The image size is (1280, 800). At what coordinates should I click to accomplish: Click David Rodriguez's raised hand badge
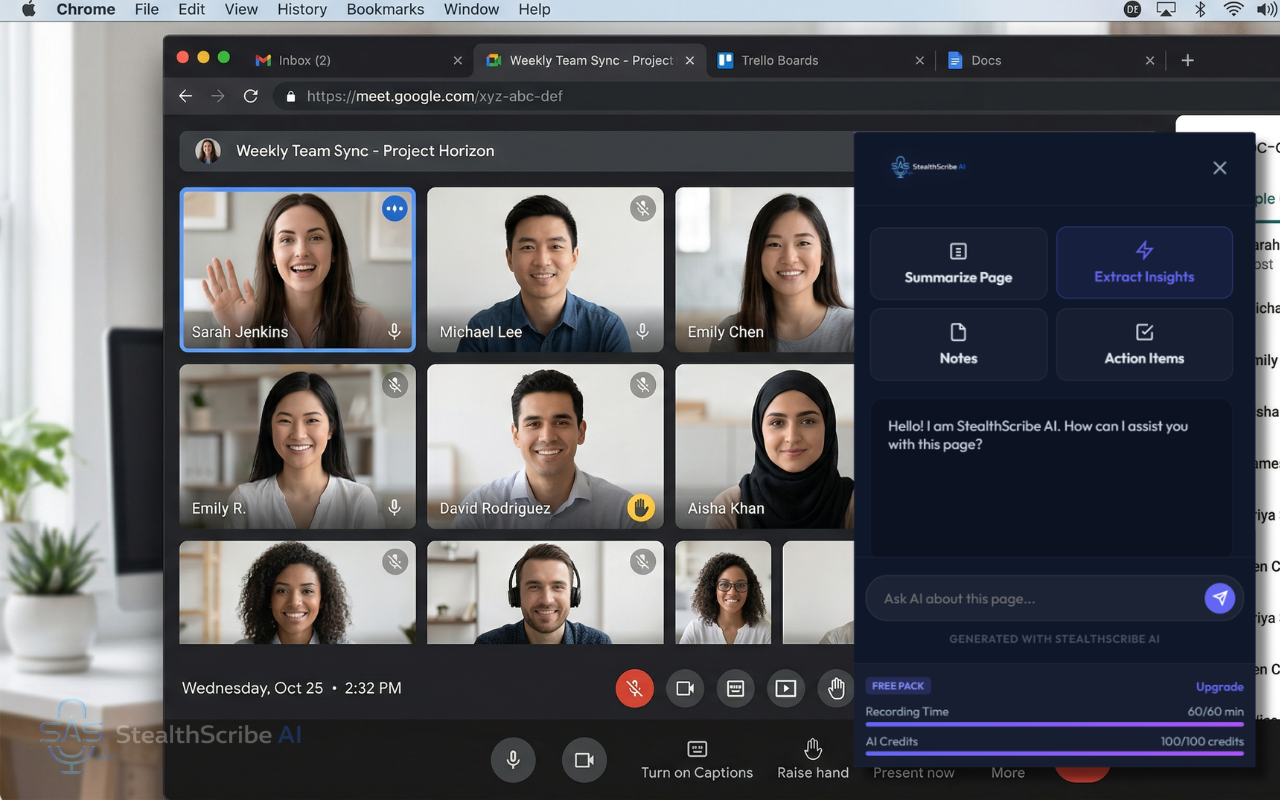(640, 508)
